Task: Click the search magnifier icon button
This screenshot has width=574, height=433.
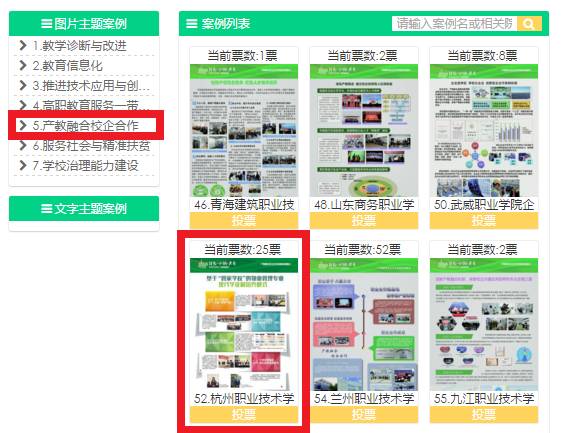Action: tap(529, 24)
